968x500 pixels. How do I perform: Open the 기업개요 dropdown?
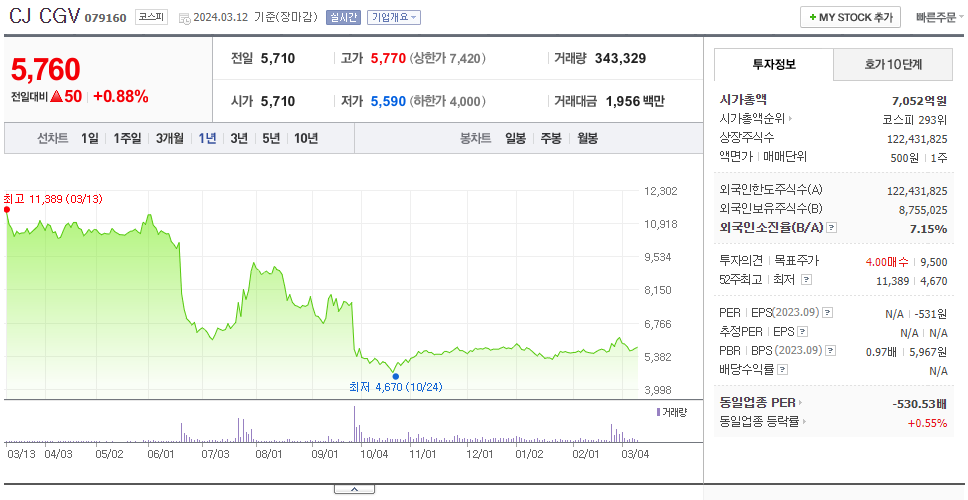(x=394, y=17)
